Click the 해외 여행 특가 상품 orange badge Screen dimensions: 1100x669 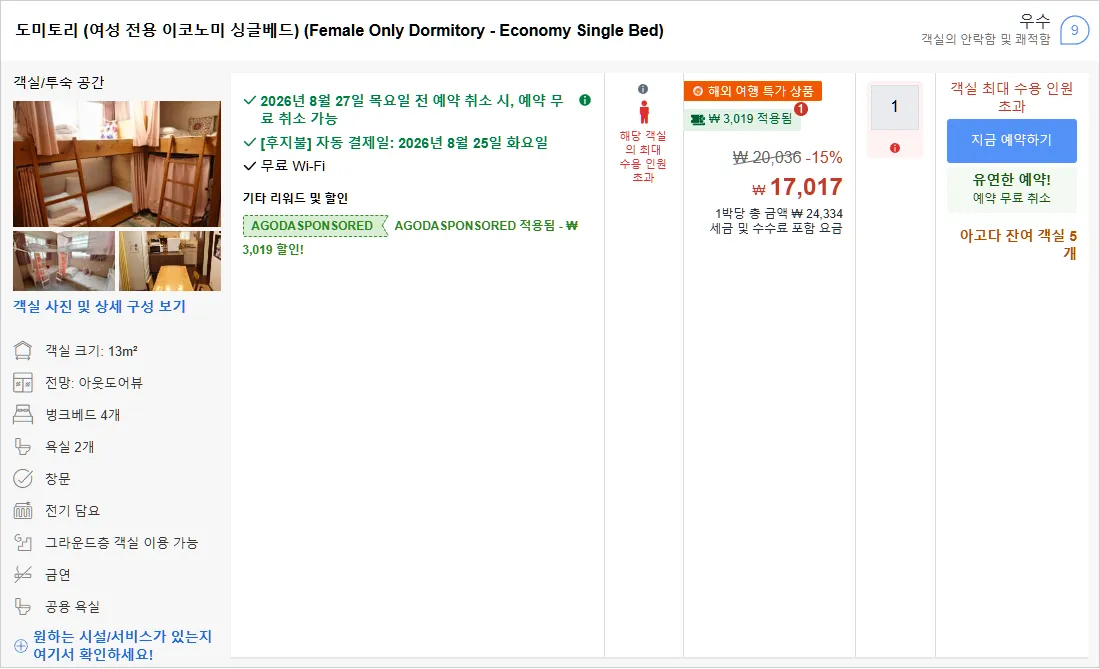coord(753,91)
